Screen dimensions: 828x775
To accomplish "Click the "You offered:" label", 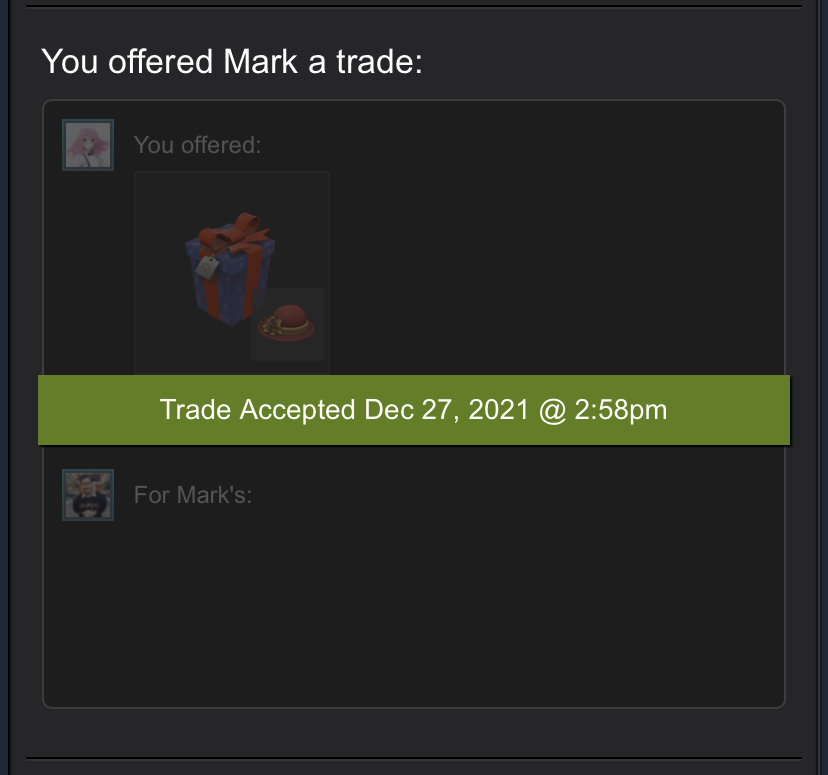I will tap(197, 145).
